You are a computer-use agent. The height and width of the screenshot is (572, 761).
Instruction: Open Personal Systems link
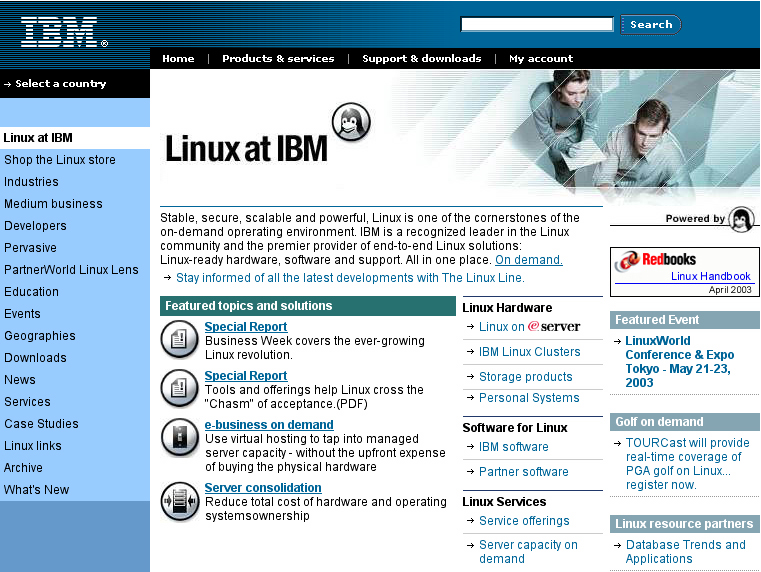[x=529, y=398]
